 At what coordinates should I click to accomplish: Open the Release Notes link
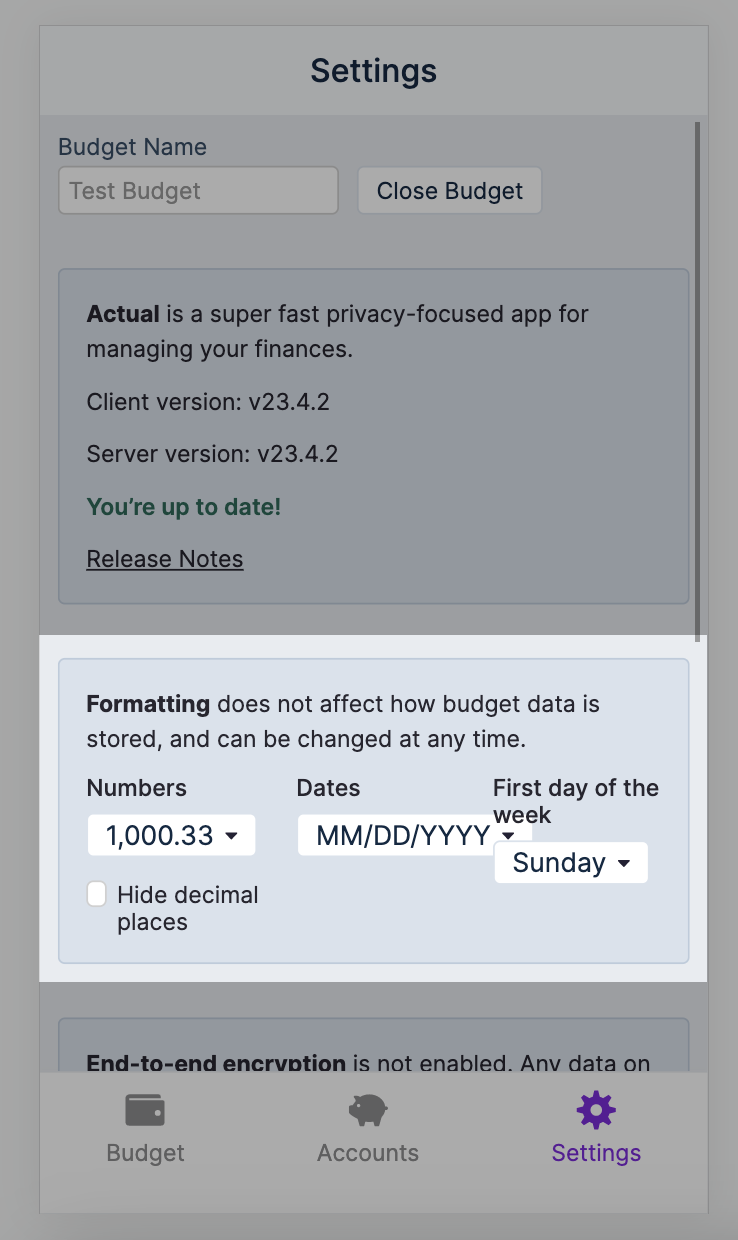point(164,558)
